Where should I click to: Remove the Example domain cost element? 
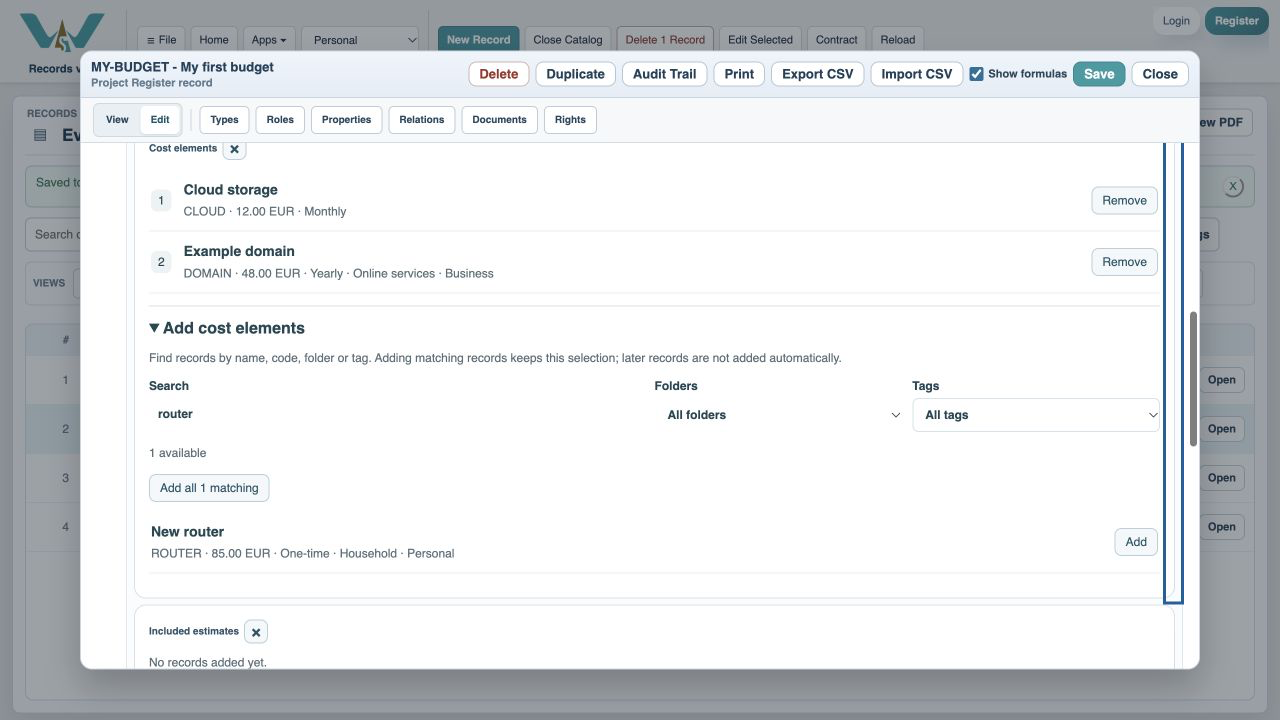(1124, 262)
